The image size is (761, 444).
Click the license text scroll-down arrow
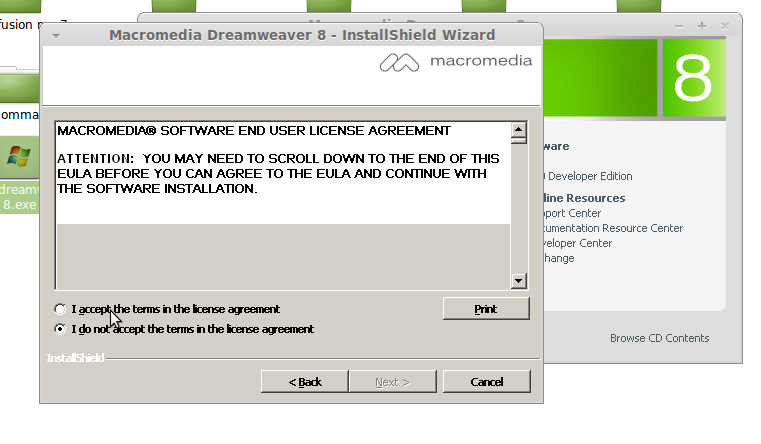tap(518, 280)
